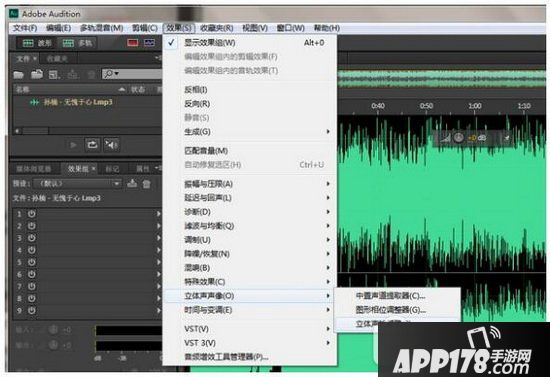The width and height of the screenshot is (550, 377).
Task: Open the 降噪/恢复(N) submenu
Action: [x=250, y=254]
